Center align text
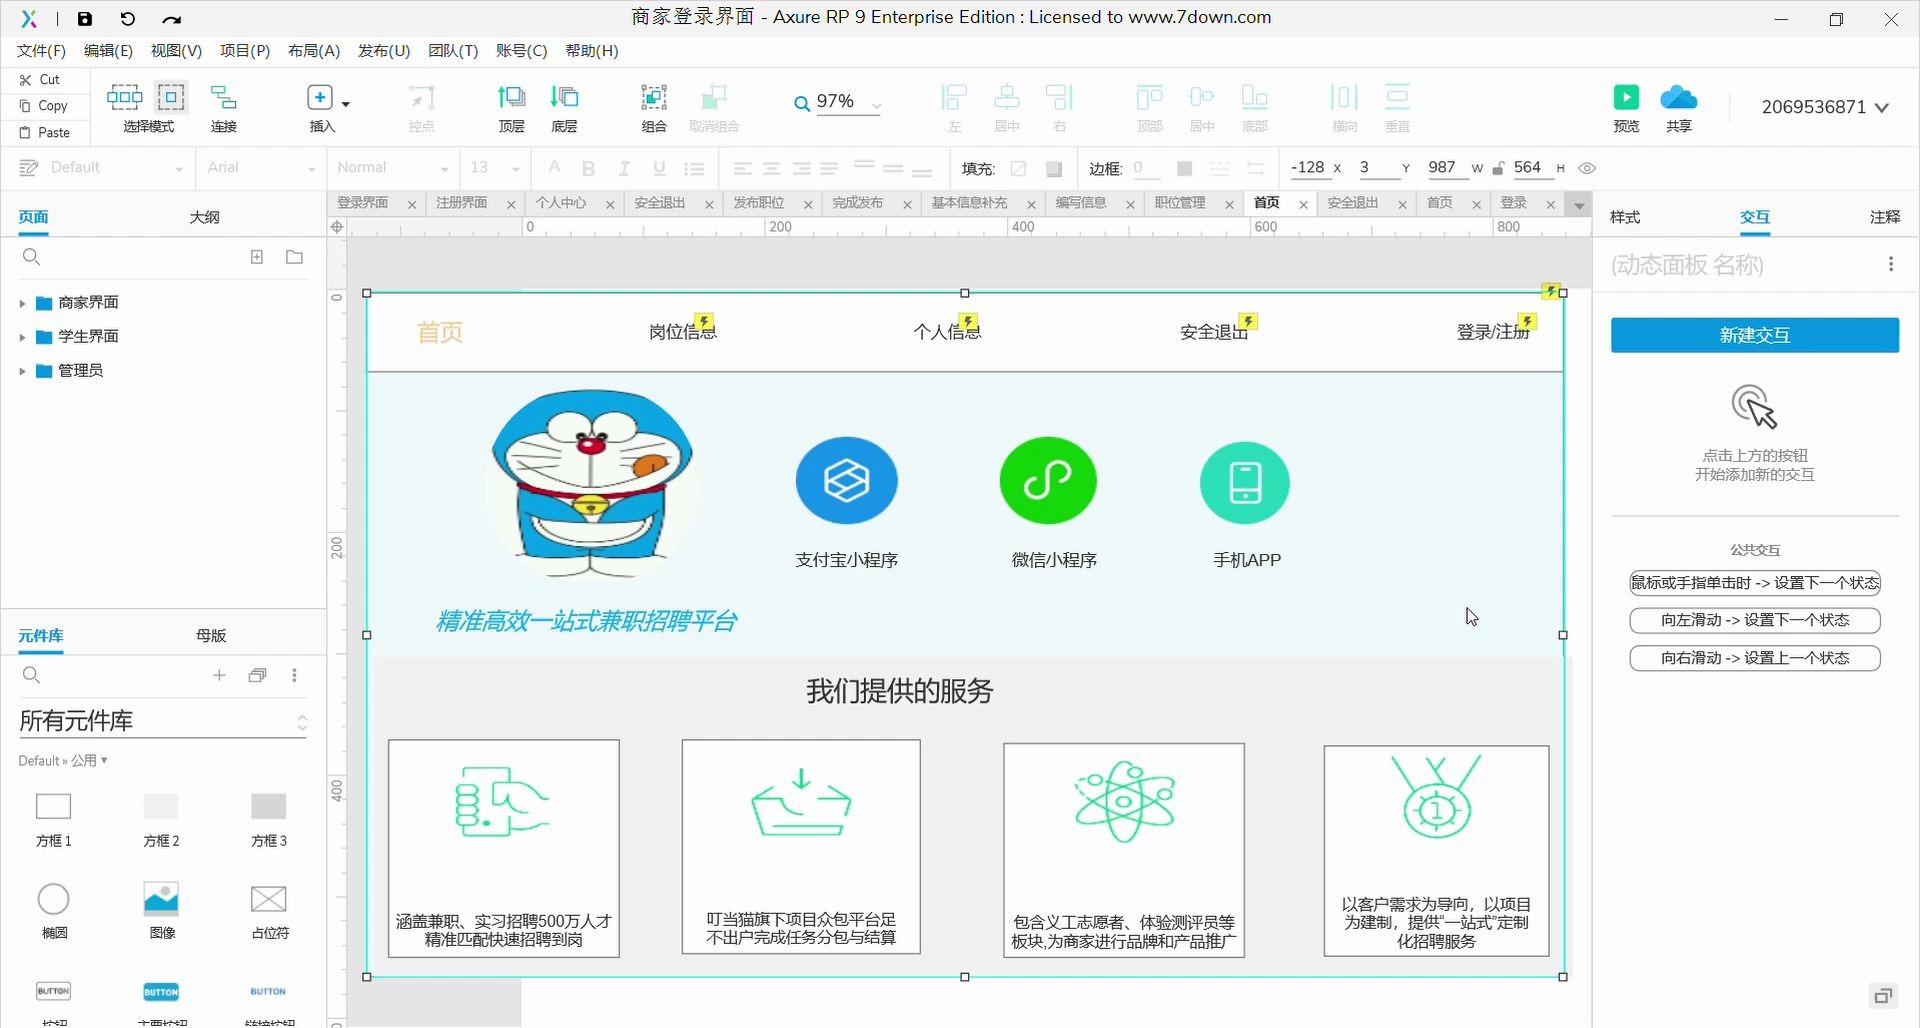 pyautogui.click(x=772, y=168)
